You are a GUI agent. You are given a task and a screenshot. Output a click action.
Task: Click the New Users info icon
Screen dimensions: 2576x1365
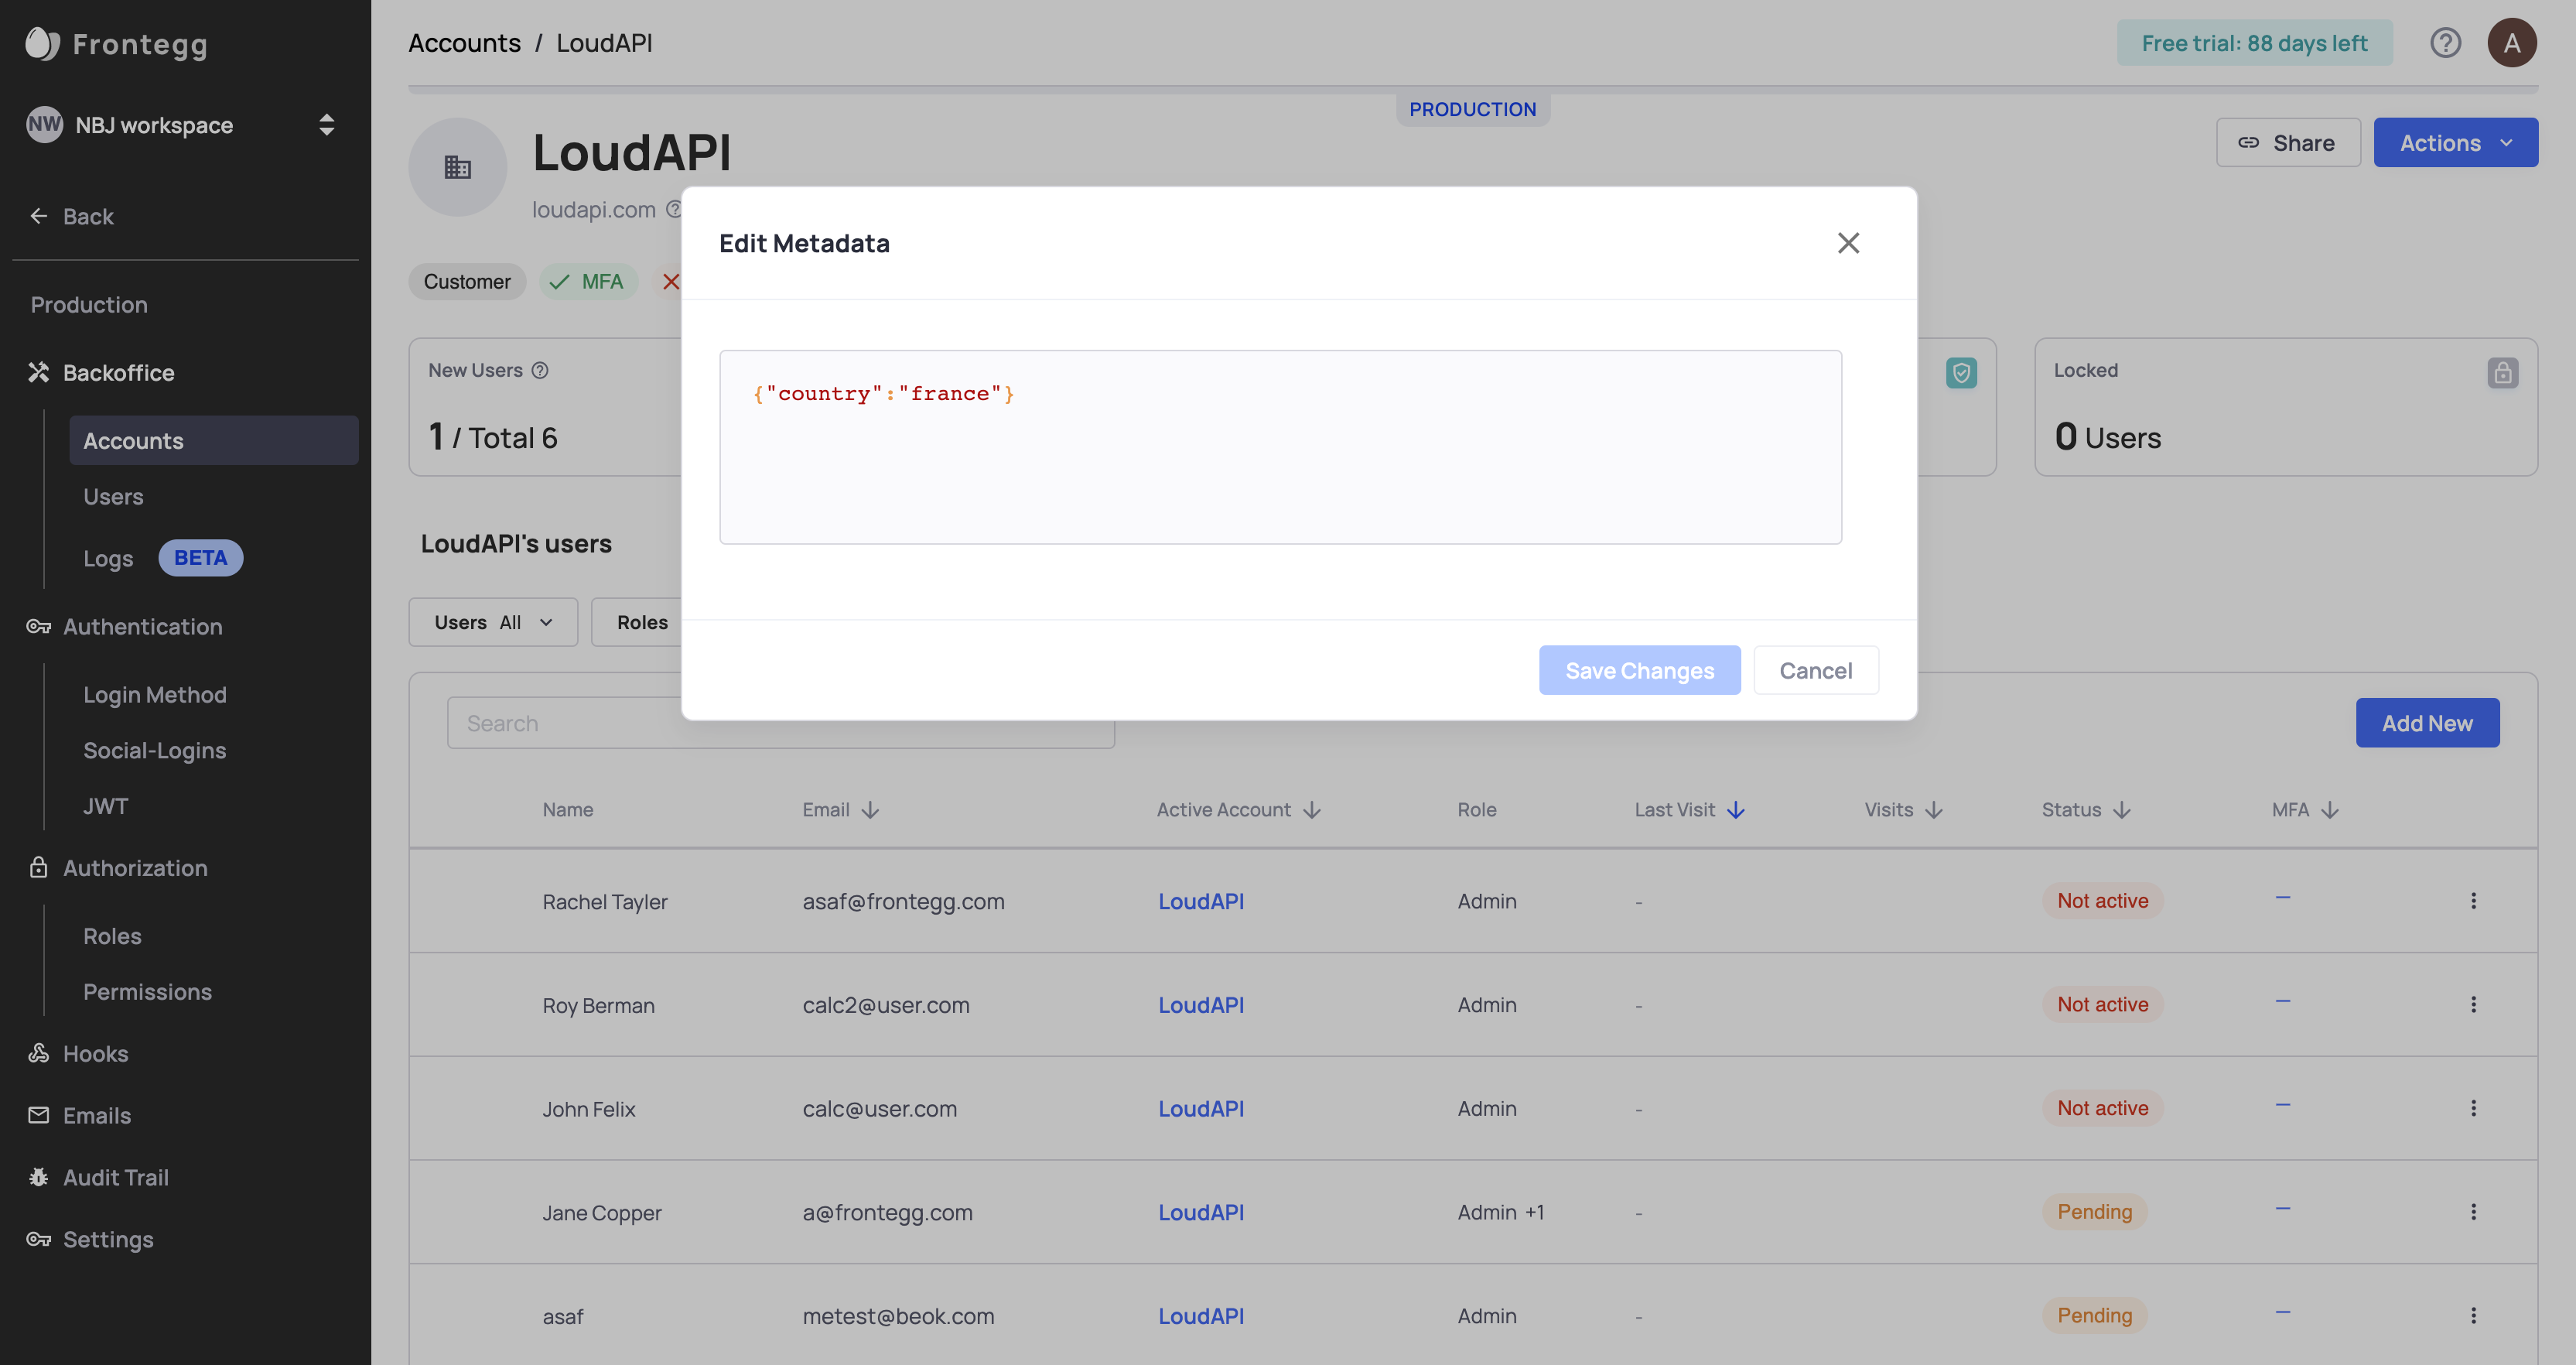click(x=540, y=370)
